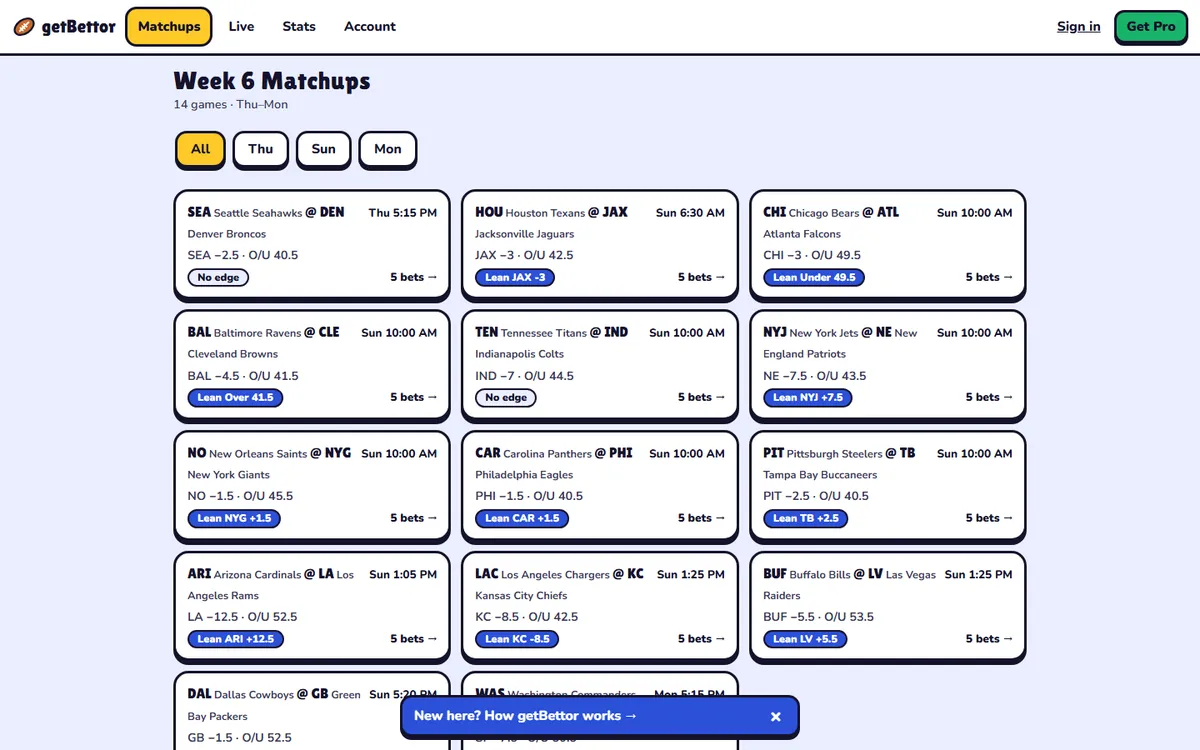Click 'Thu 5:15 PM' kickoff time
1200x750 pixels.
click(x=403, y=213)
